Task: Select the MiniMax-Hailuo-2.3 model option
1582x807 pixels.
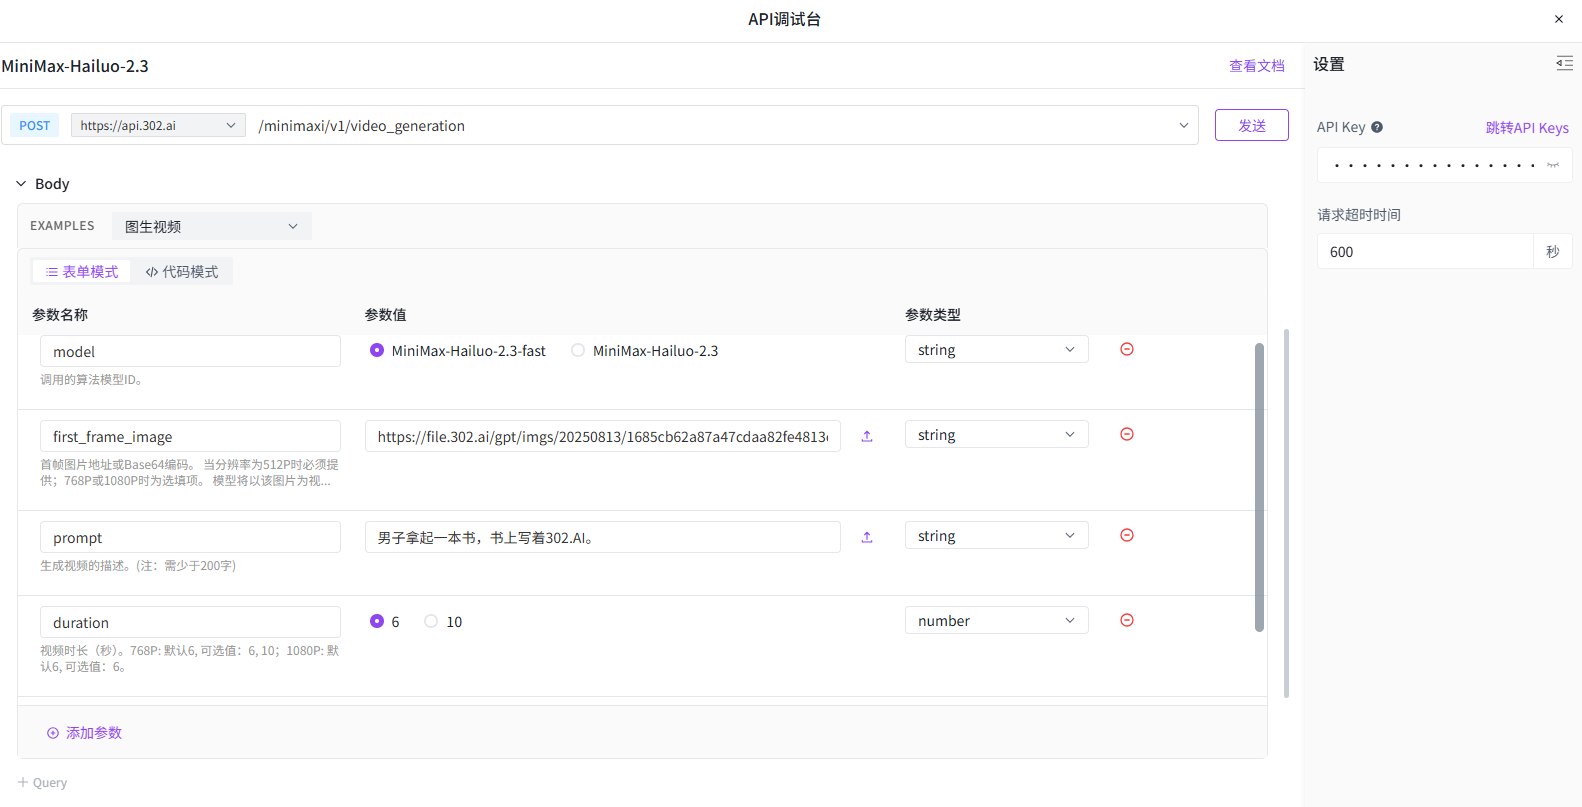Action: [x=578, y=350]
